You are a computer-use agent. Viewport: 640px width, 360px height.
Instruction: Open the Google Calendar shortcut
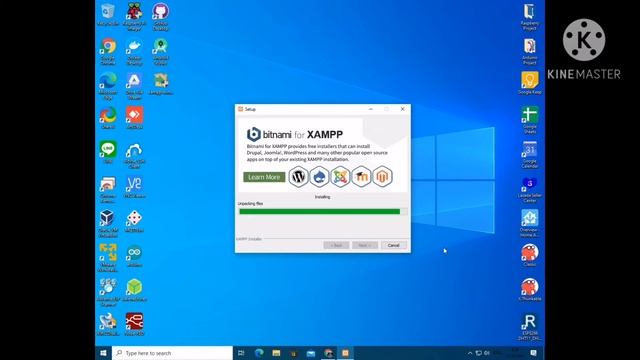coord(529,150)
